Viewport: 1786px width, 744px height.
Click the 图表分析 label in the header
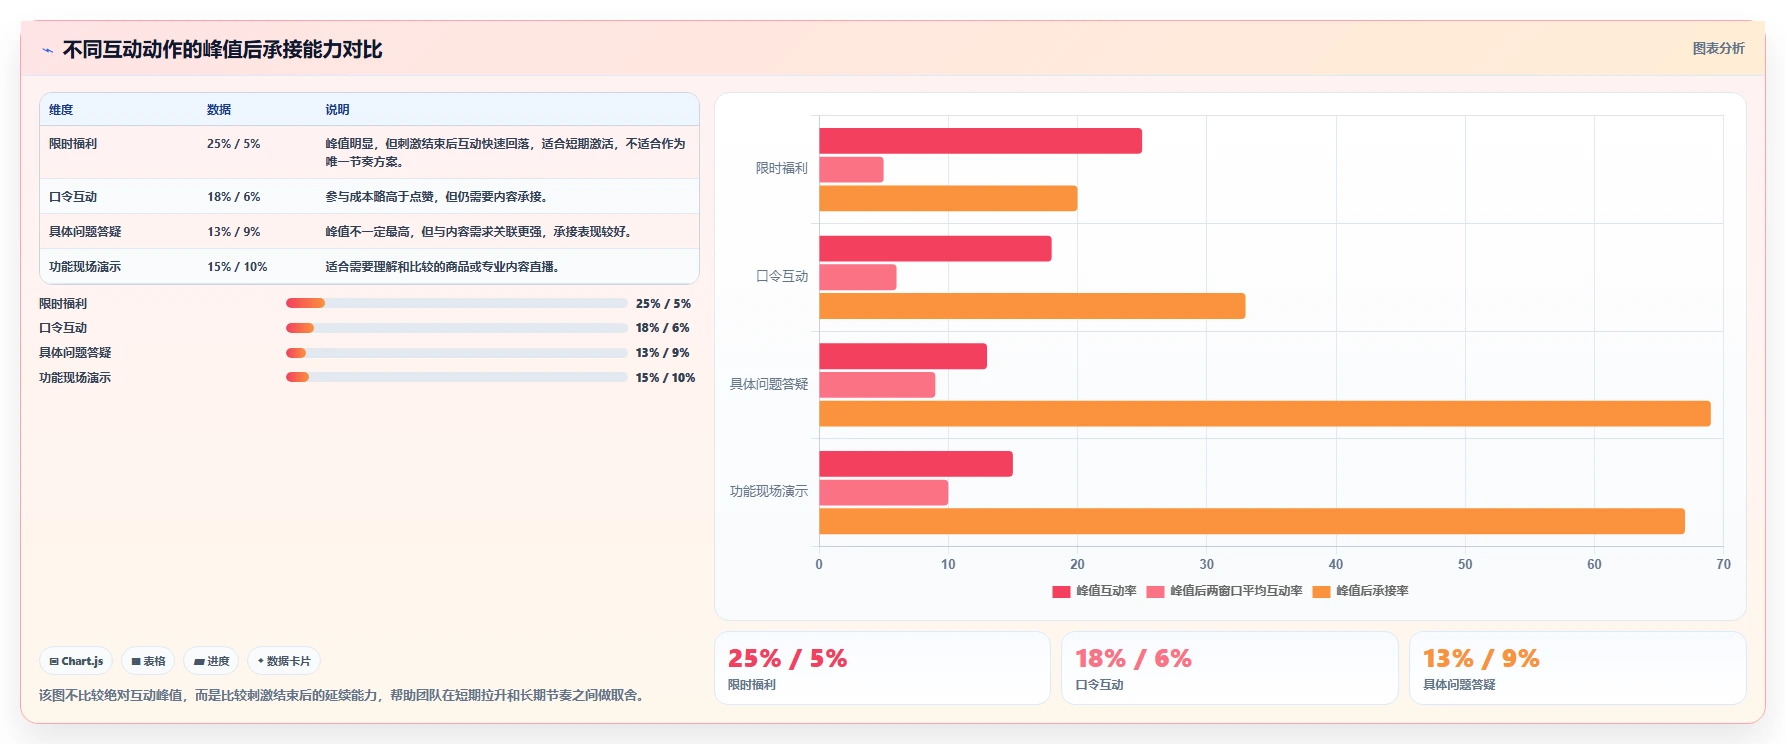point(1718,48)
